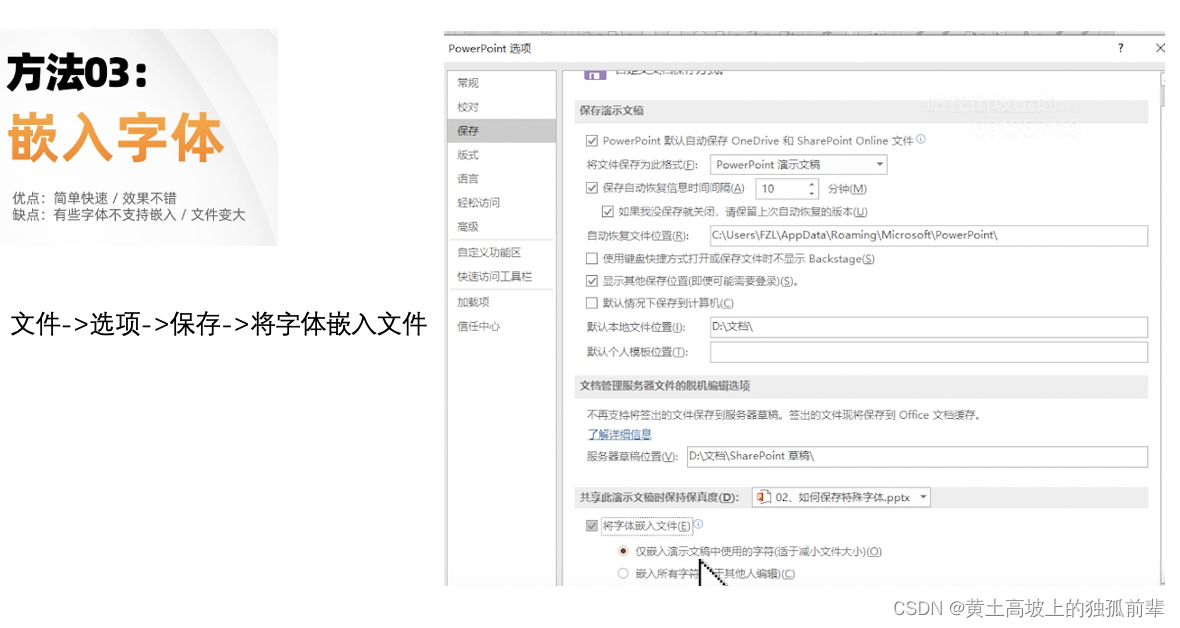The width and height of the screenshot is (1180, 628).
Task: Click the 服务器草稿位置 path field
Action: [x=917, y=456]
